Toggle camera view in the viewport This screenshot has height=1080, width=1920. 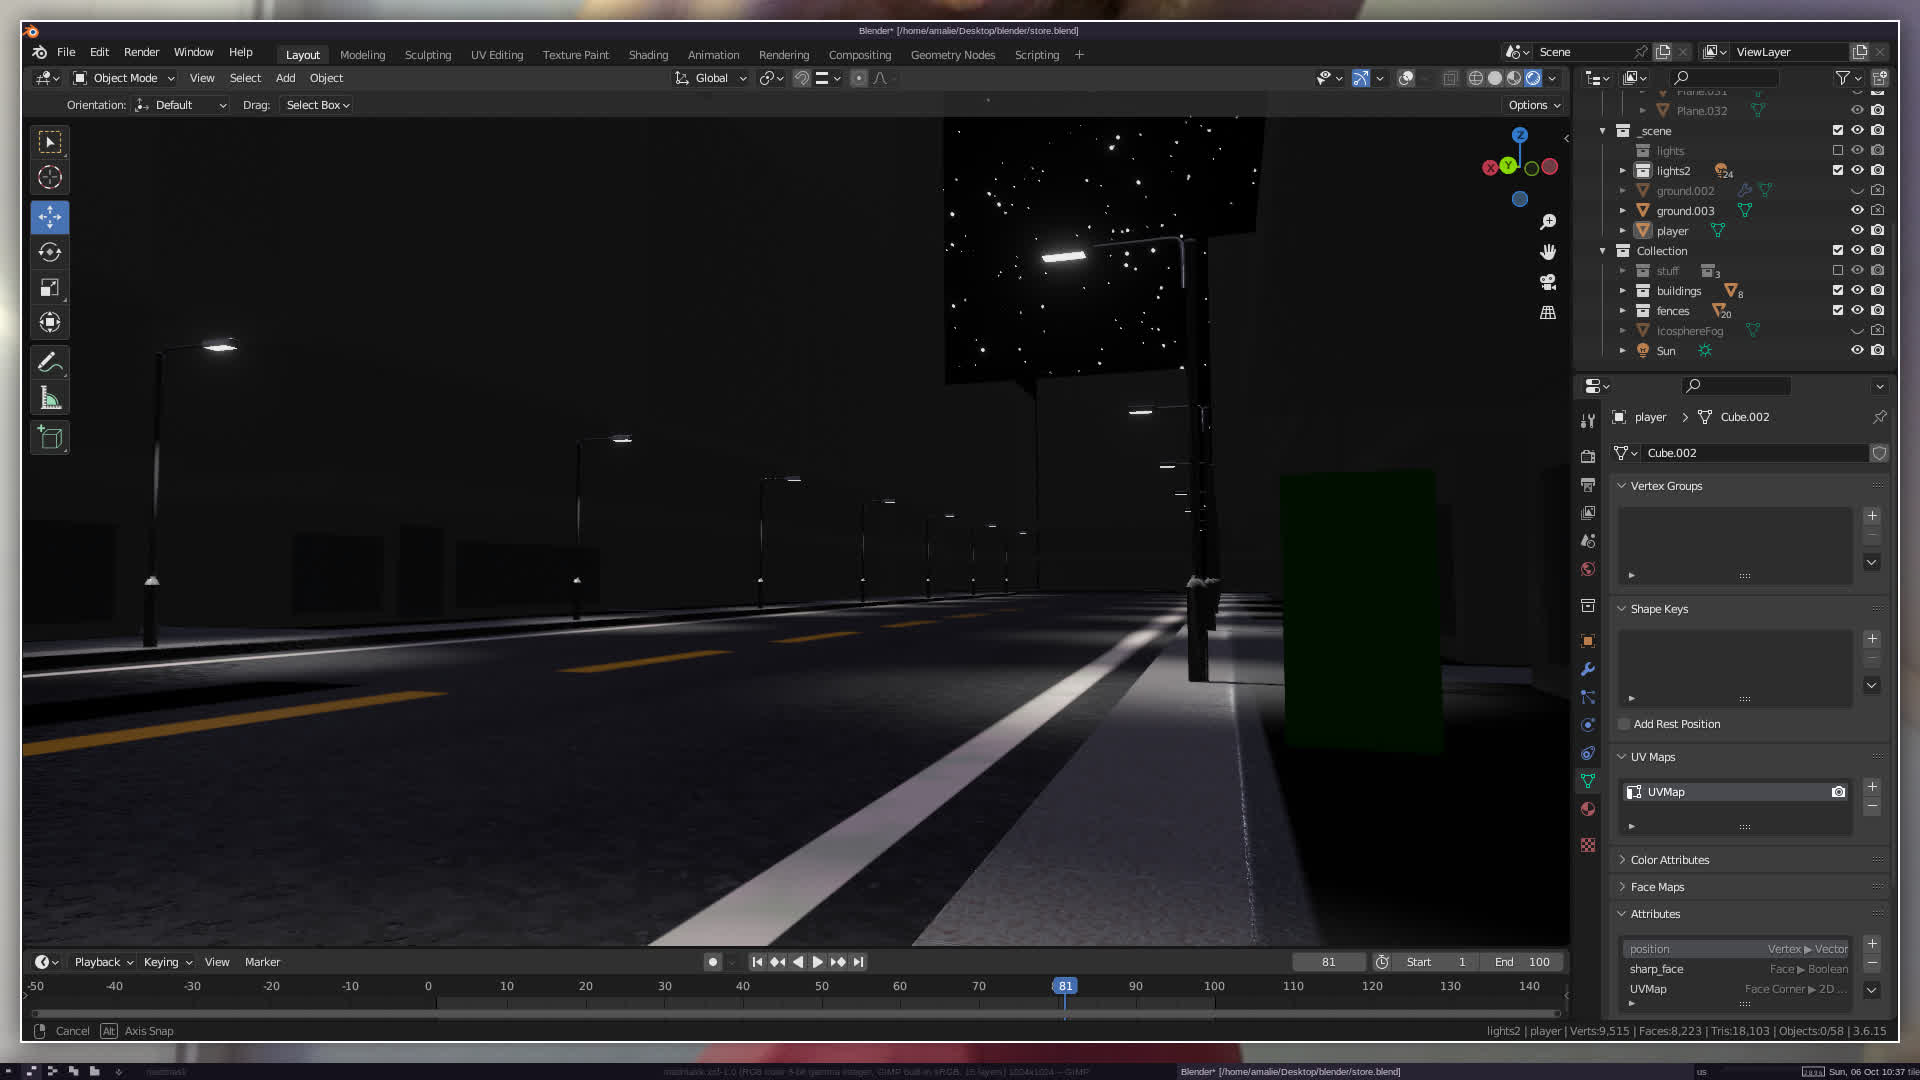pyautogui.click(x=1548, y=282)
